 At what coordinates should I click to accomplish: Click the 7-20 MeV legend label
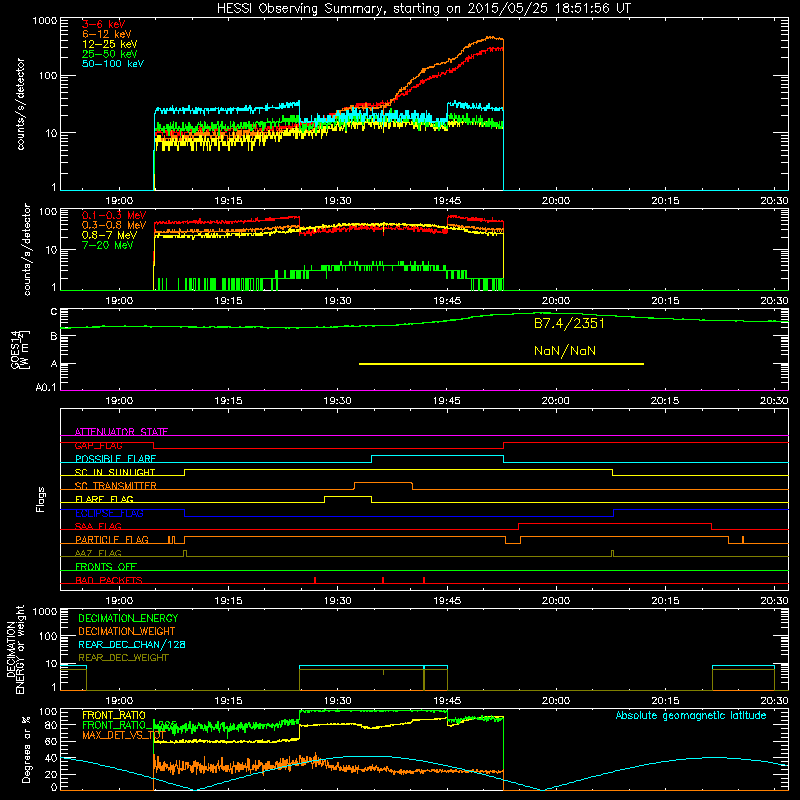pos(108,245)
